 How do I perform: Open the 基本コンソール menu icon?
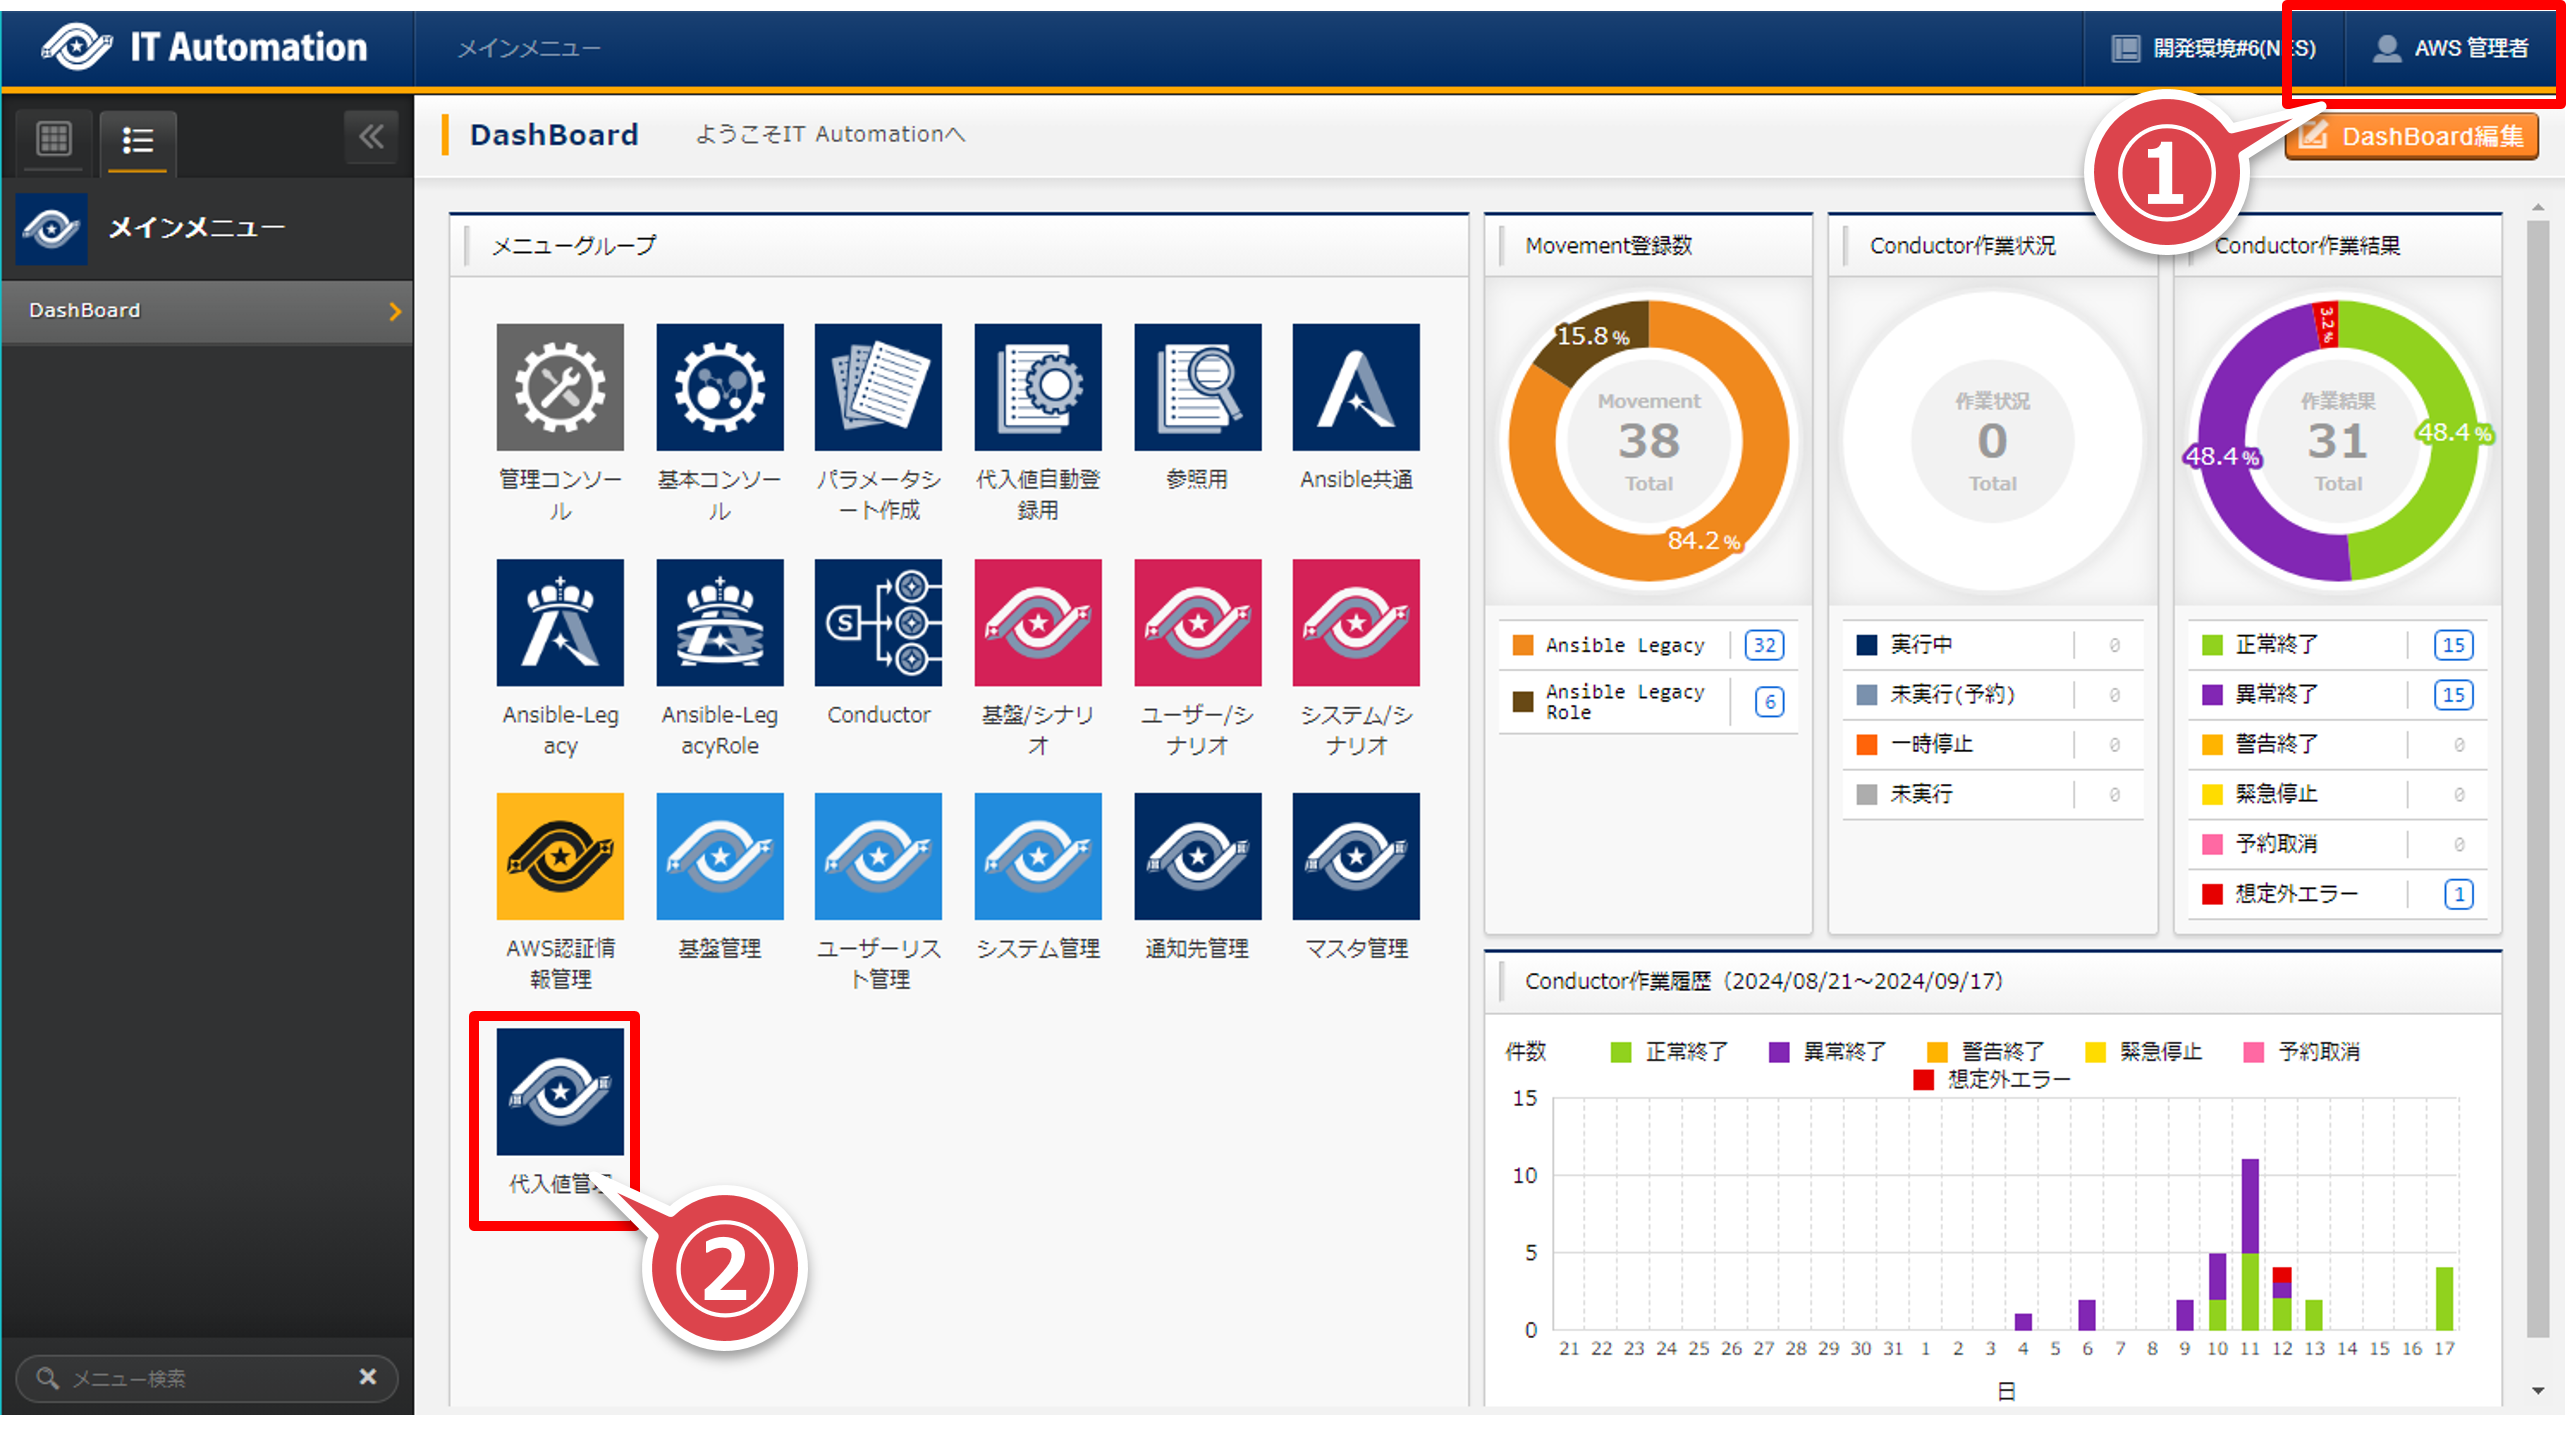click(719, 387)
